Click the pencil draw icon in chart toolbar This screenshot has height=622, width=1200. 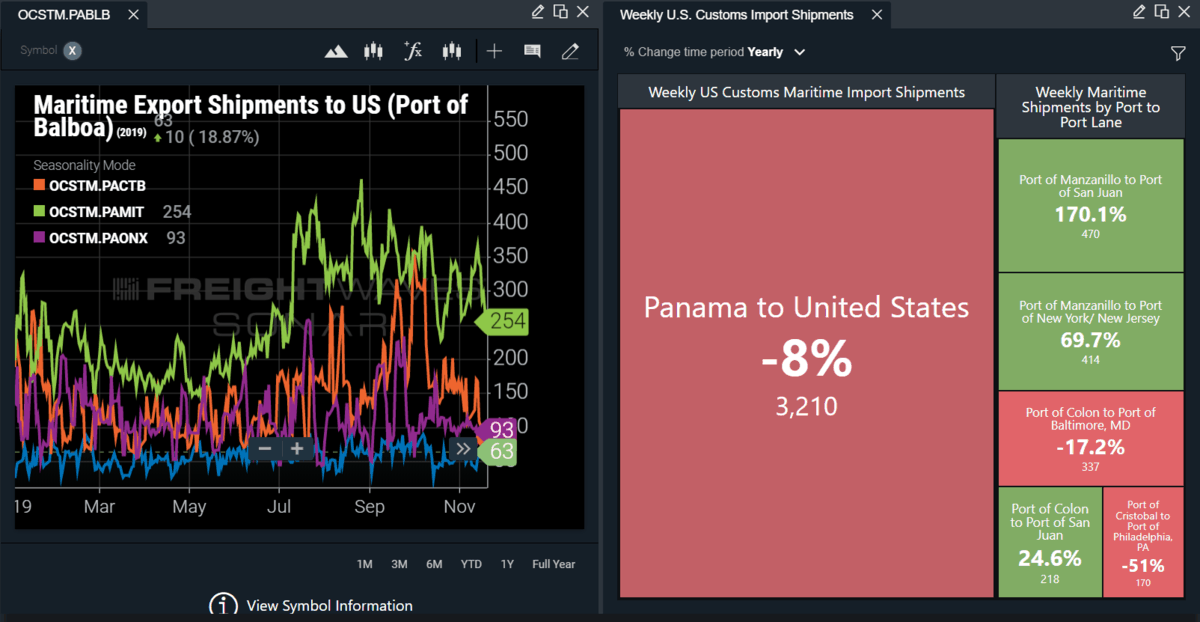click(x=570, y=51)
